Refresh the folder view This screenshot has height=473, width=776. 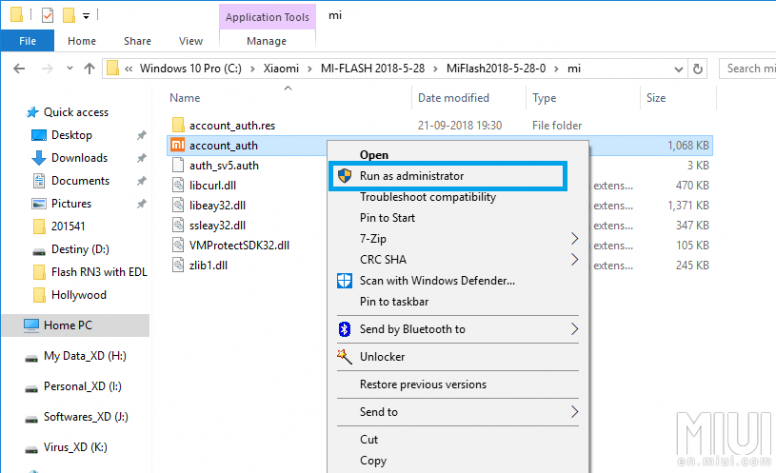pos(698,69)
